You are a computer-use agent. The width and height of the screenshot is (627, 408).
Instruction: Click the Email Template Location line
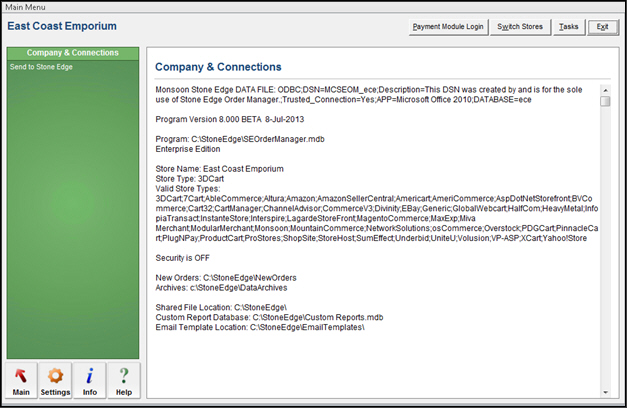[x=260, y=327]
